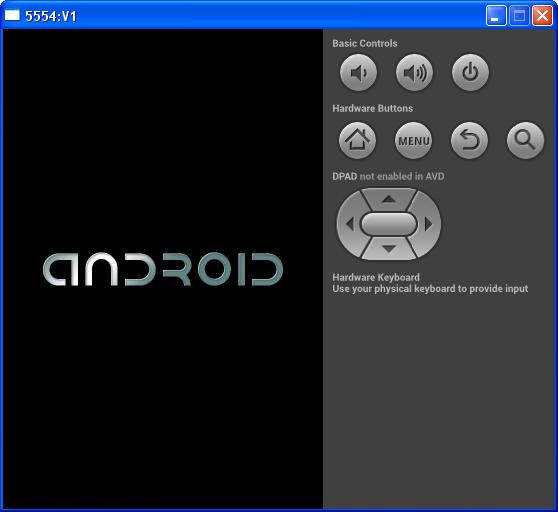Click the Basic Controls label

coord(365,43)
